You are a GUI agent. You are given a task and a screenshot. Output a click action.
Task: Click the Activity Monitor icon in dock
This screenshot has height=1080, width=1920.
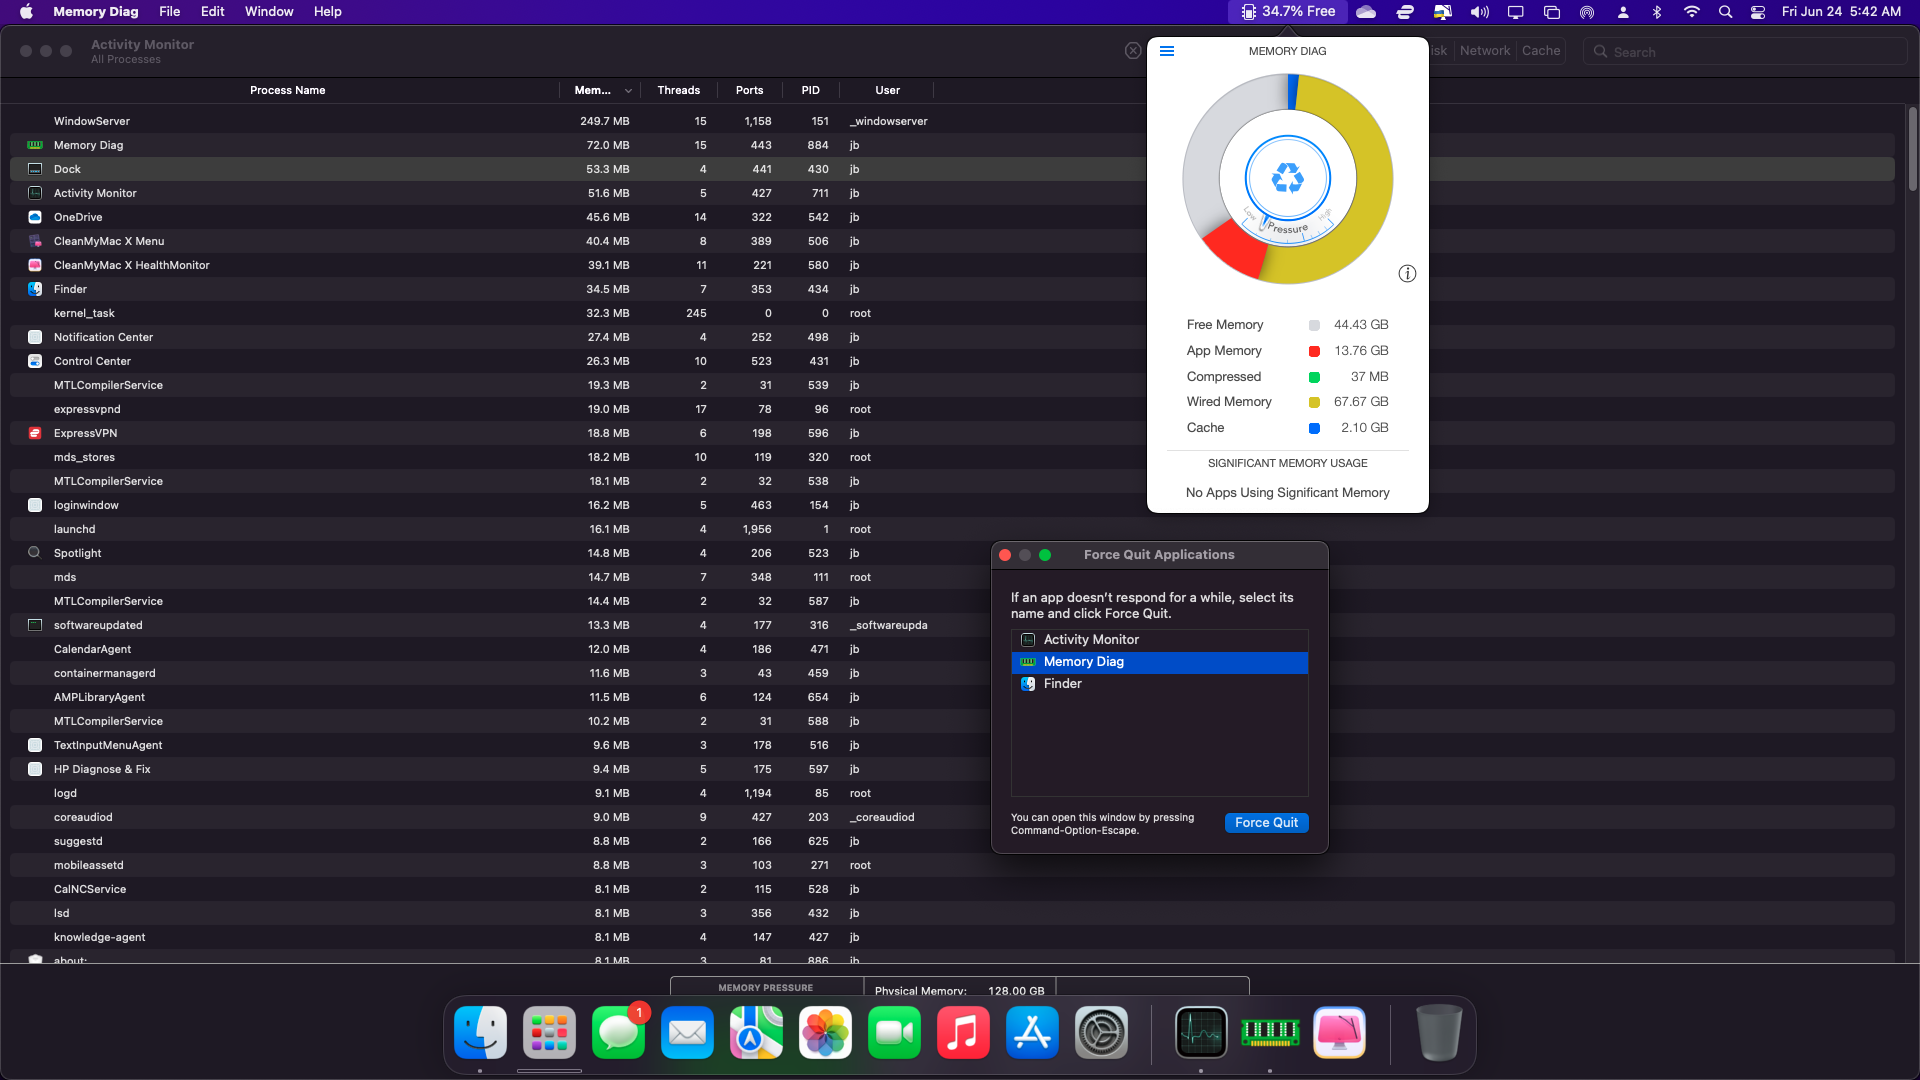coord(1200,1033)
